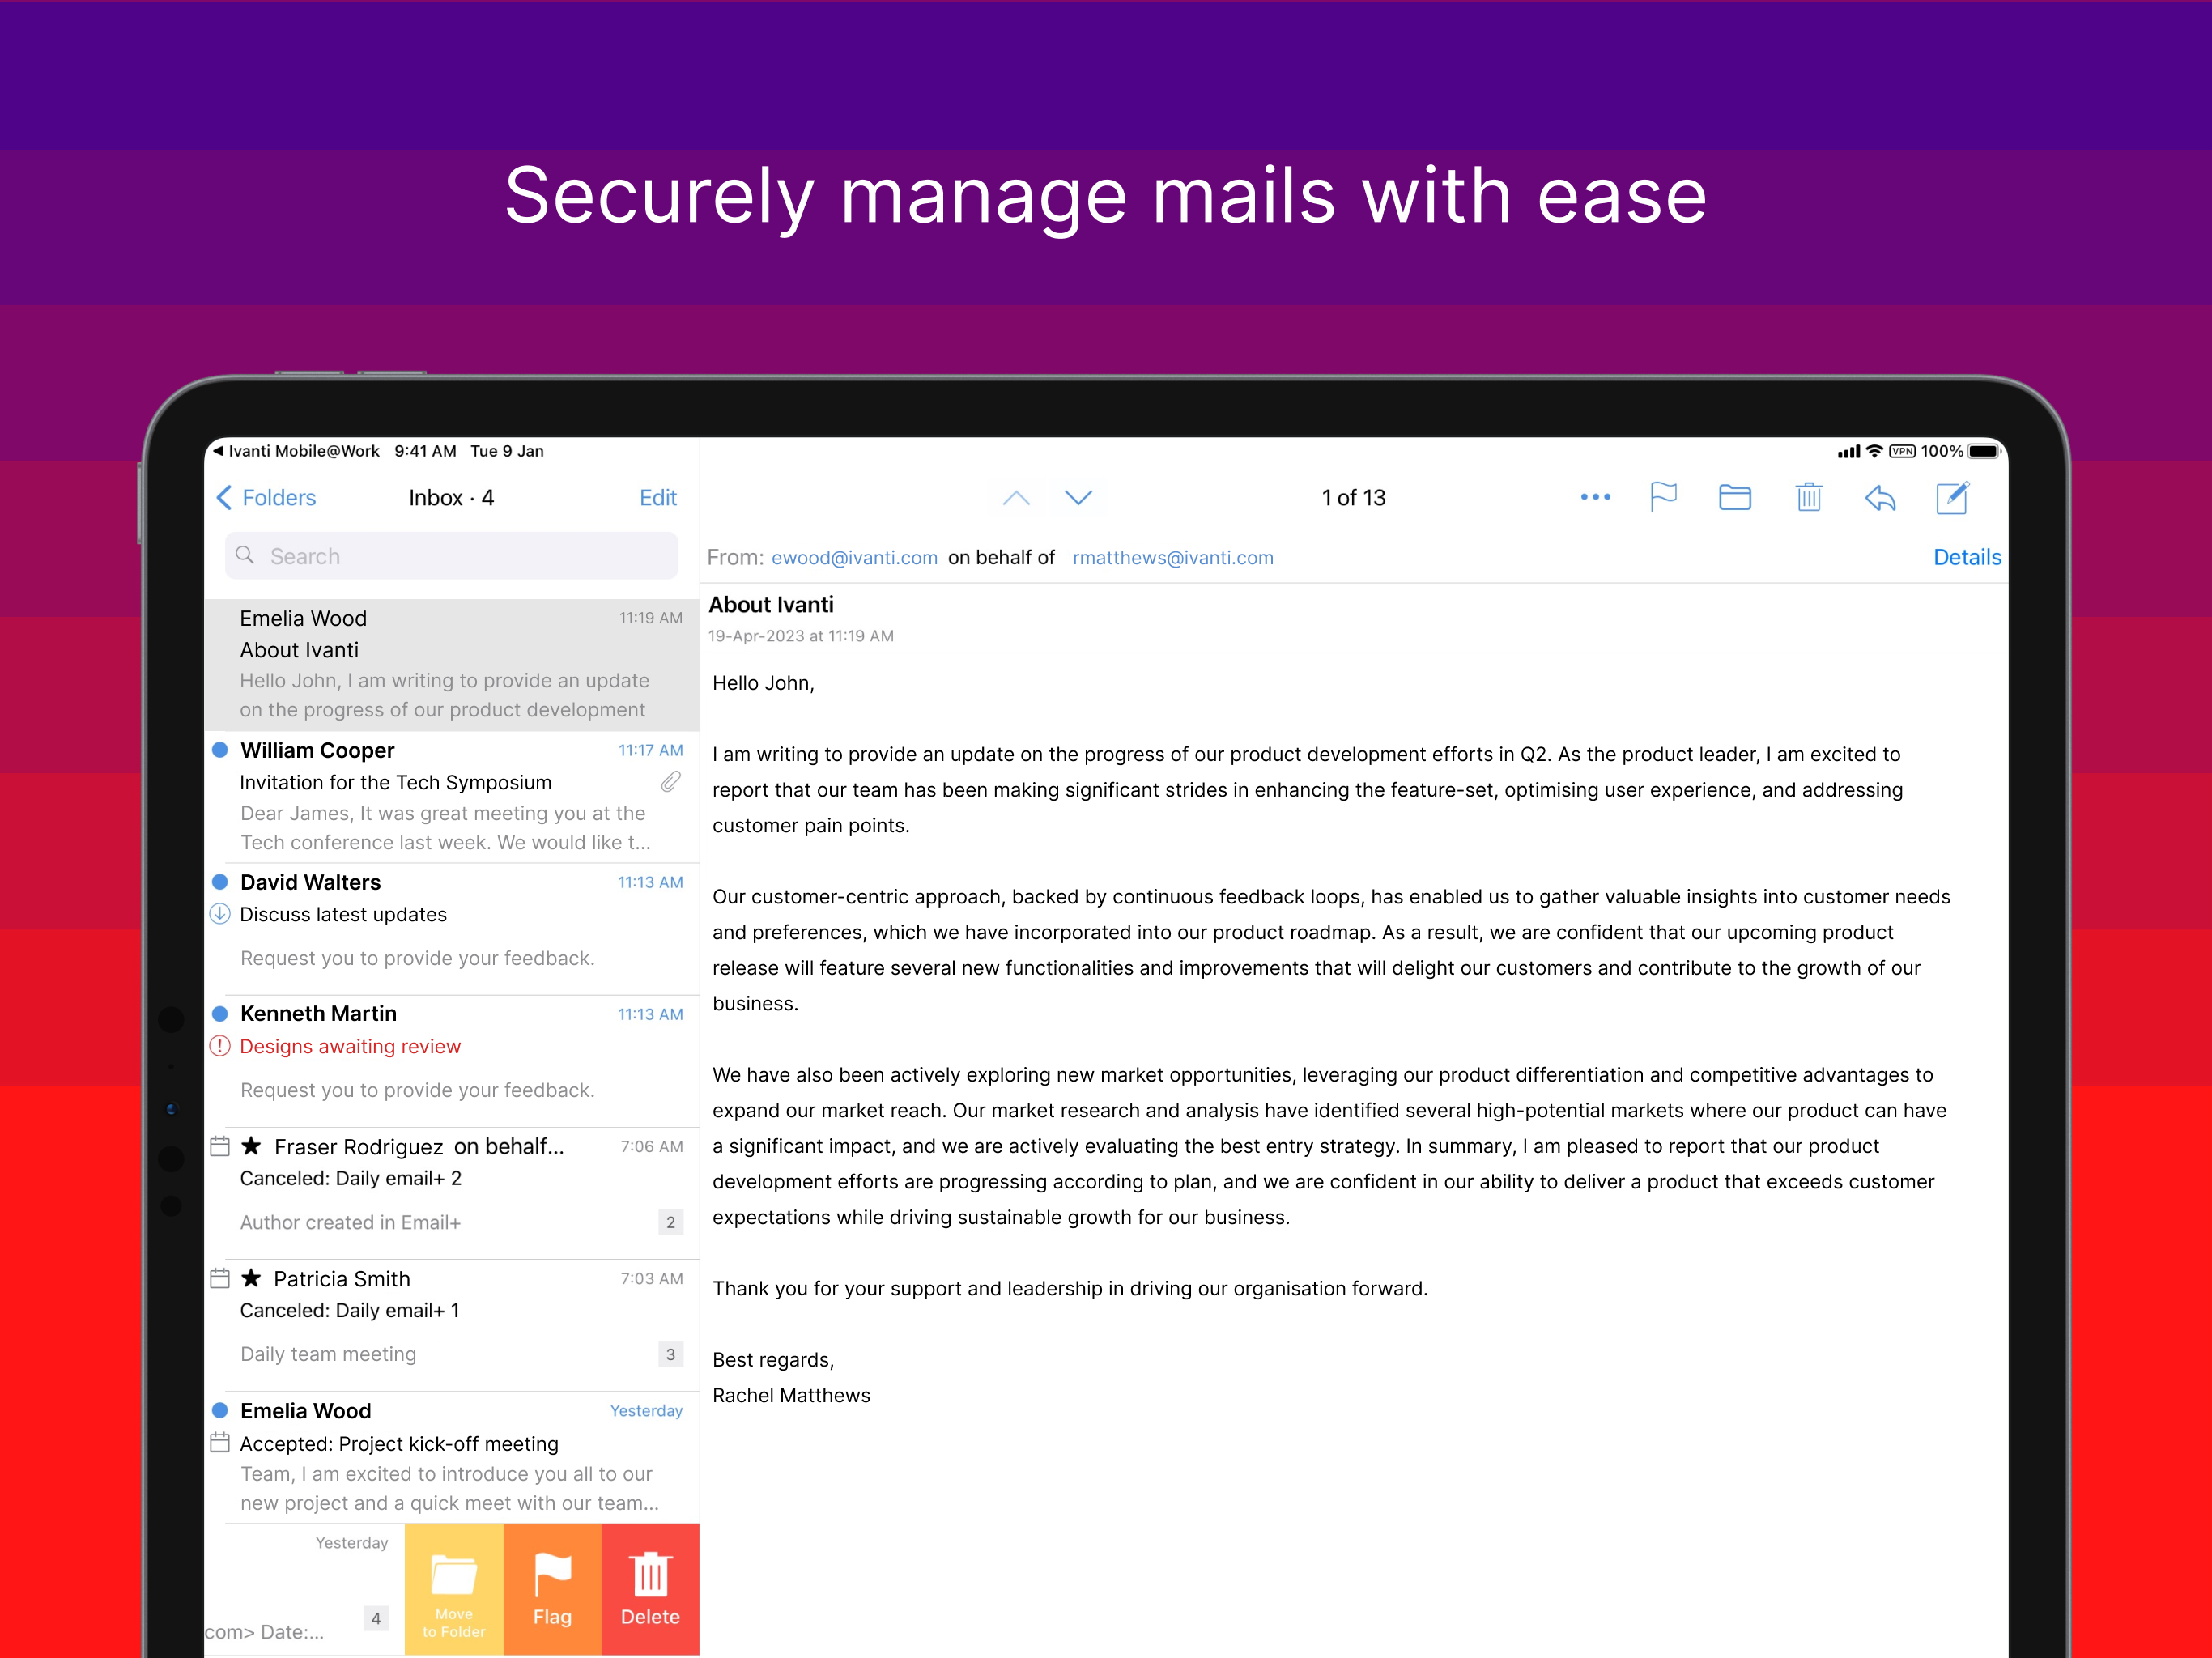
Task: Click the 1 of 13 counter
Action: (x=1353, y=497)
